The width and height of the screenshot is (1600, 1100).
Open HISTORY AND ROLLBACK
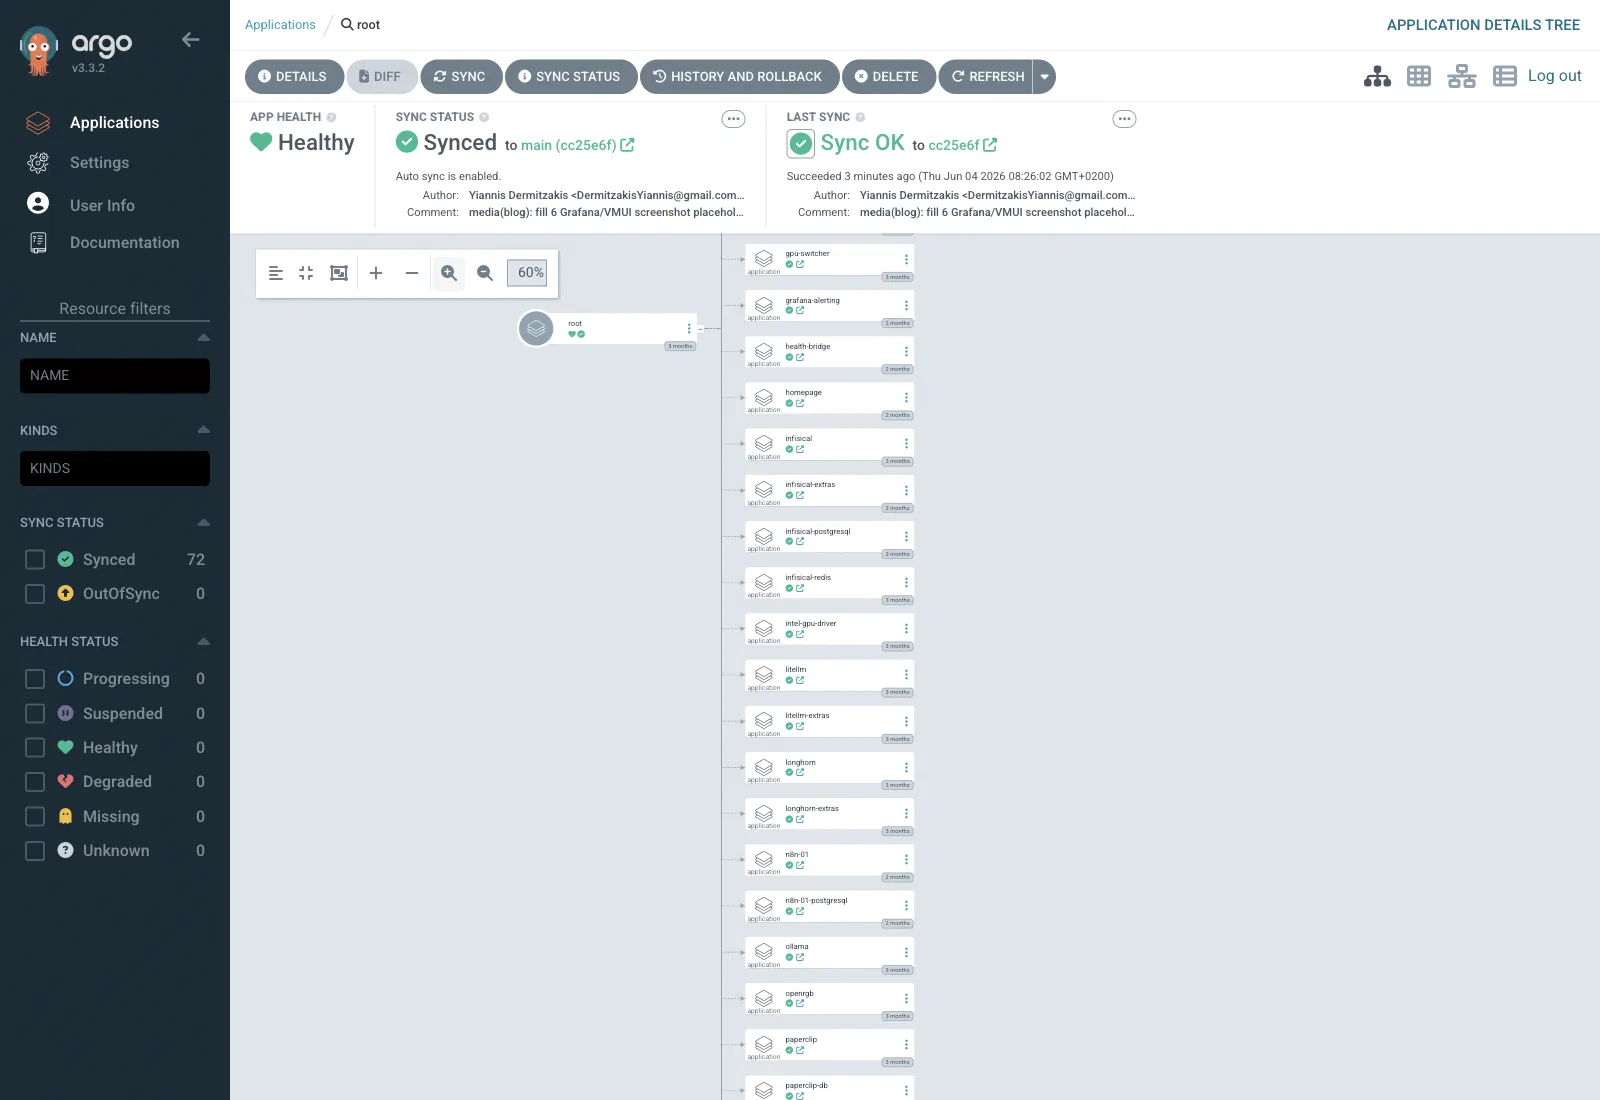(x=739, y=77)
